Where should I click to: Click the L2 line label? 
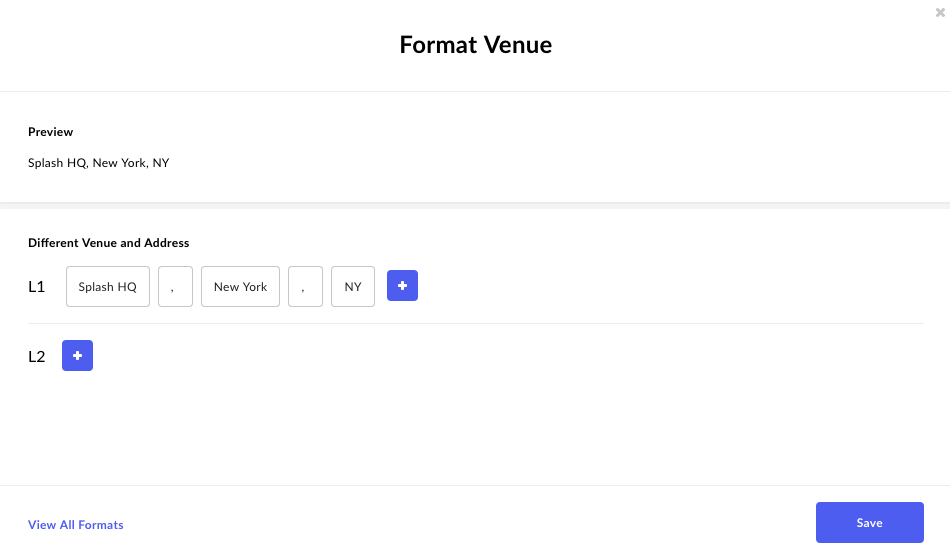pyautogui.click(x=36, y=356)
